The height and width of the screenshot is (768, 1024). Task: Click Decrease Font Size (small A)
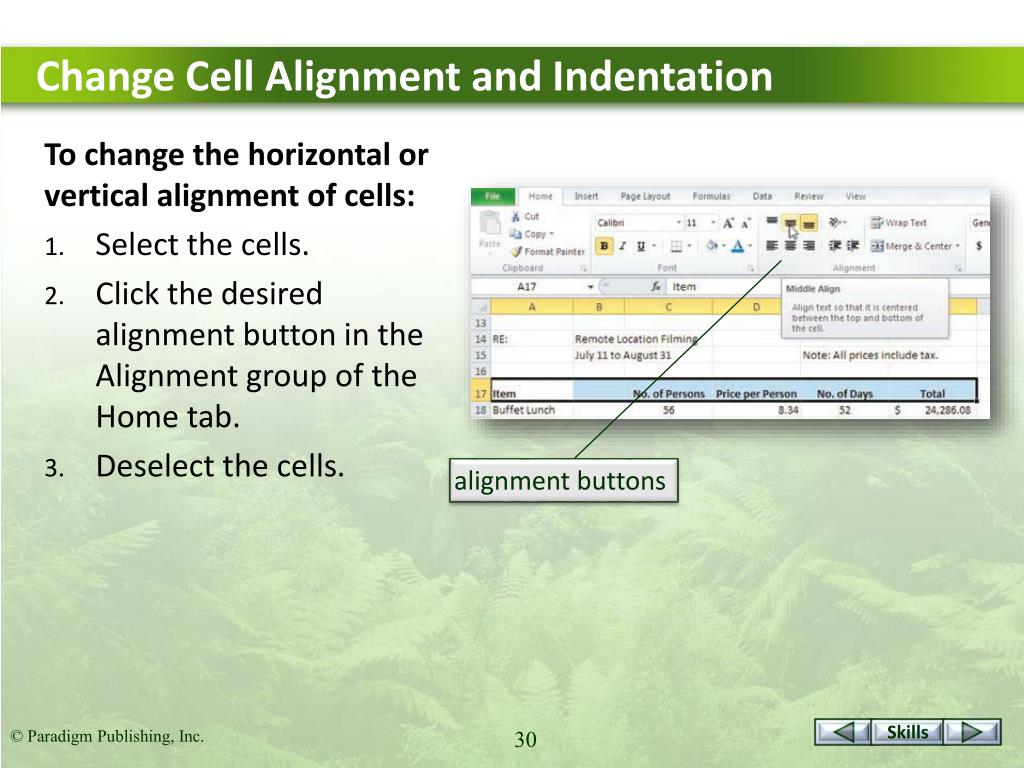pyautogui.click(x=745, y=223)
